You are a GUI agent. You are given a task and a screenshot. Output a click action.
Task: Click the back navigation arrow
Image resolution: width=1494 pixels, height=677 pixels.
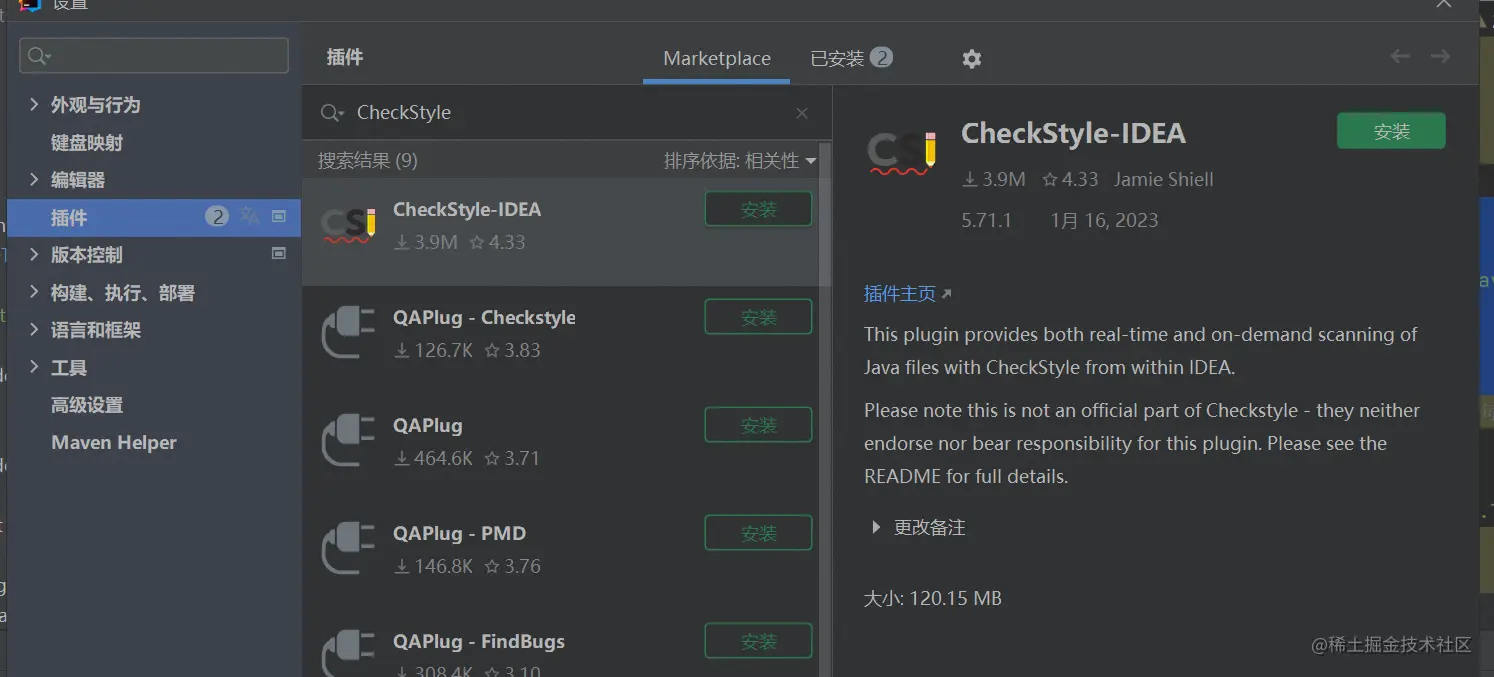pos(1400,57)
